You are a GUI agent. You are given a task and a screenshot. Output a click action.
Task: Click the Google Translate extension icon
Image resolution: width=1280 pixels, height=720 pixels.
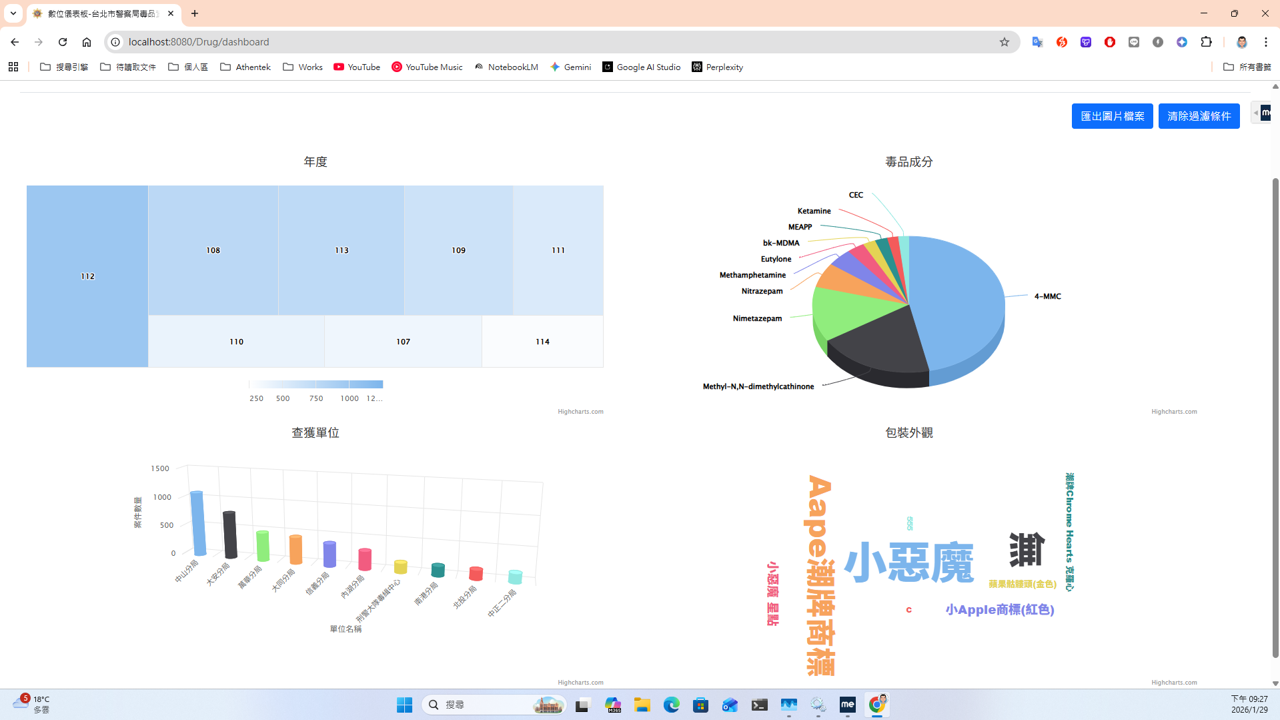pos(1037,42)
